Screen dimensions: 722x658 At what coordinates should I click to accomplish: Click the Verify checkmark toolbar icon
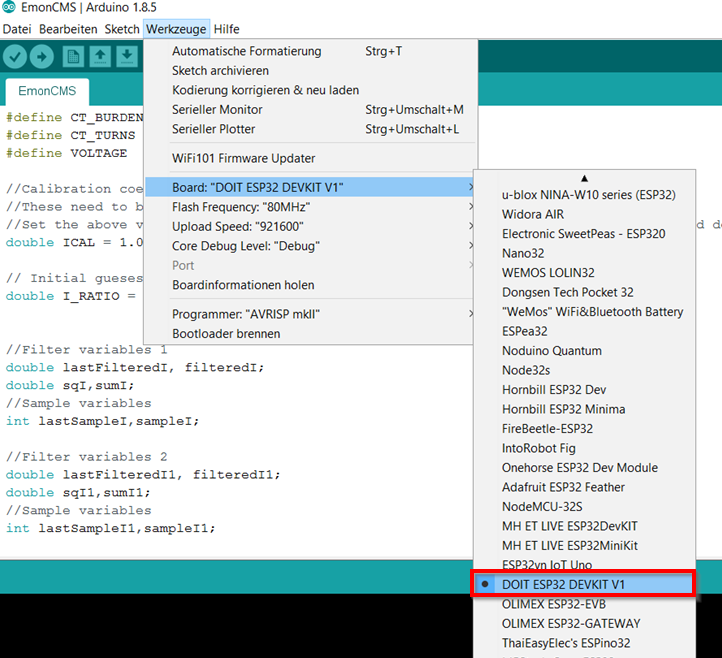point(15,57)
